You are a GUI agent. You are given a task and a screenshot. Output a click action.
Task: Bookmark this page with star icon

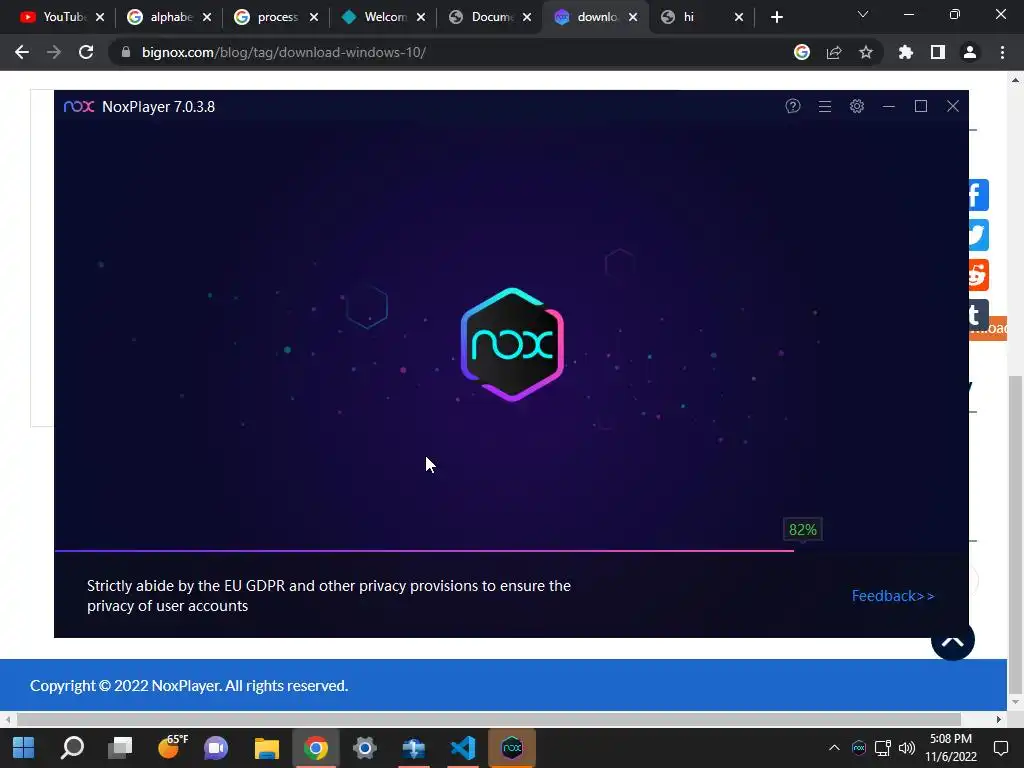click(x=866, y=52)
